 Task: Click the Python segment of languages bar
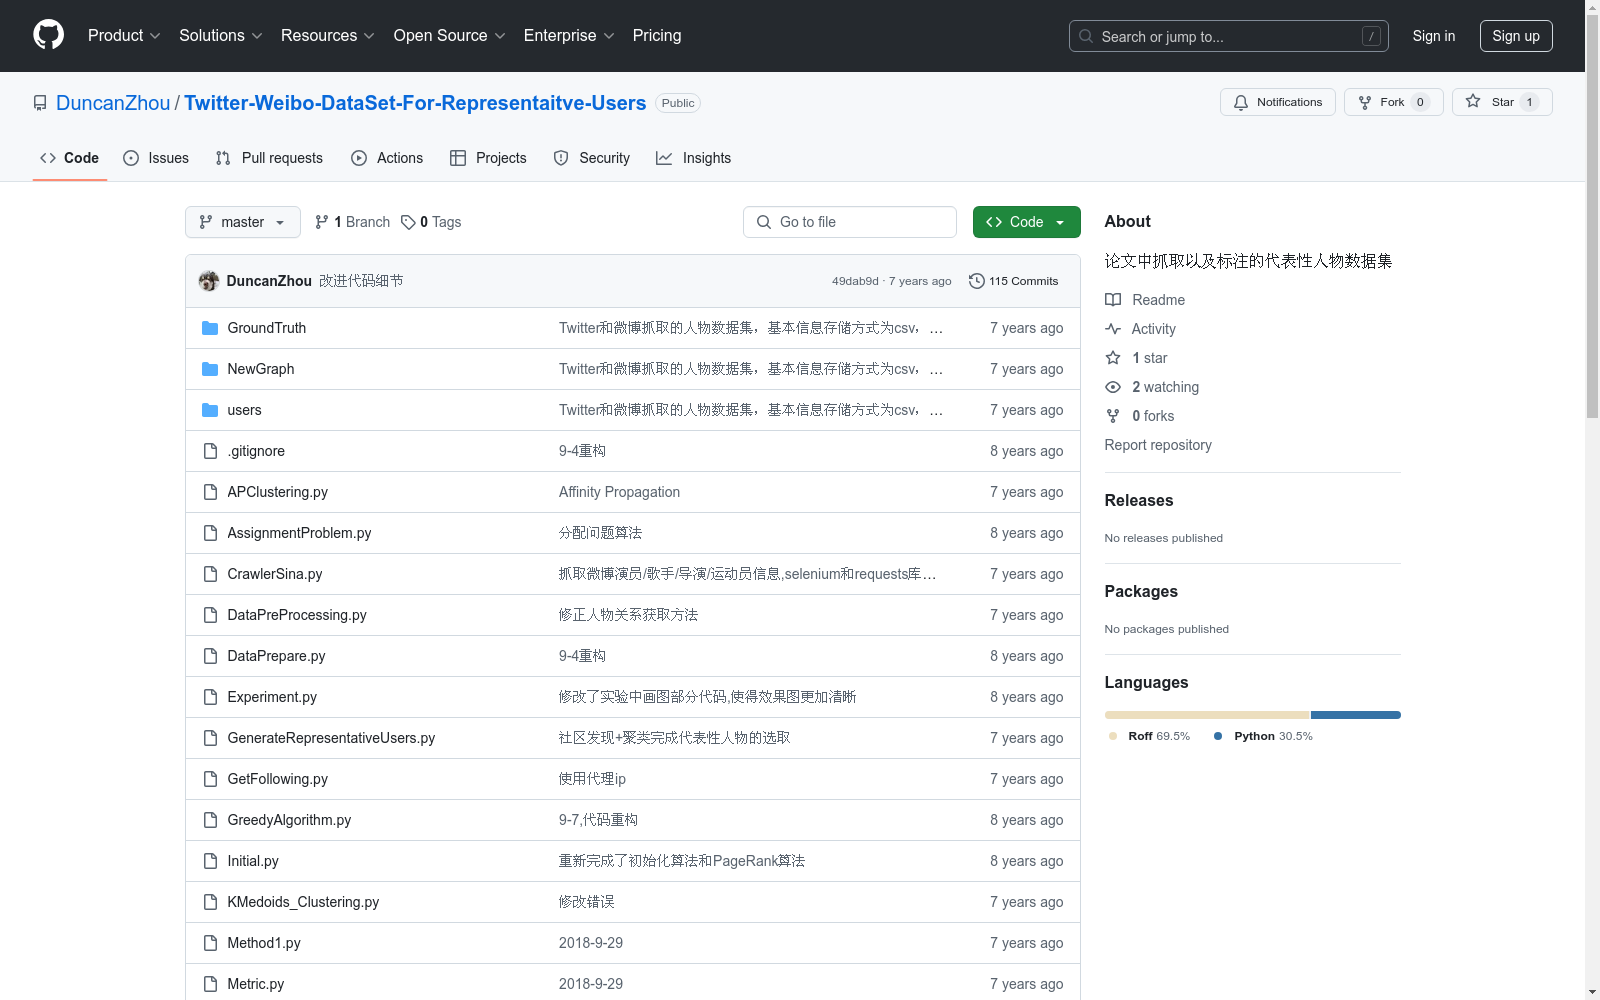coord(1356,715)
